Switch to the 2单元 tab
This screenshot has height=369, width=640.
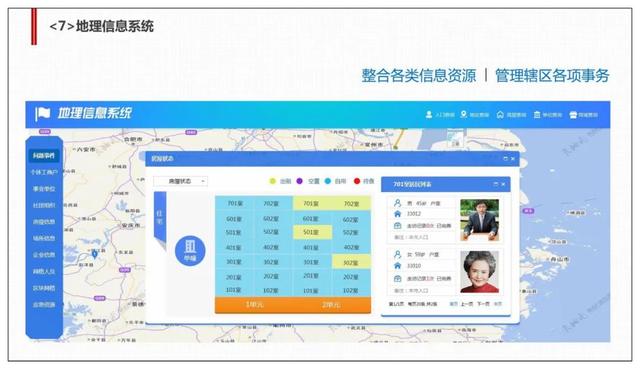click(x=331, y=305)
